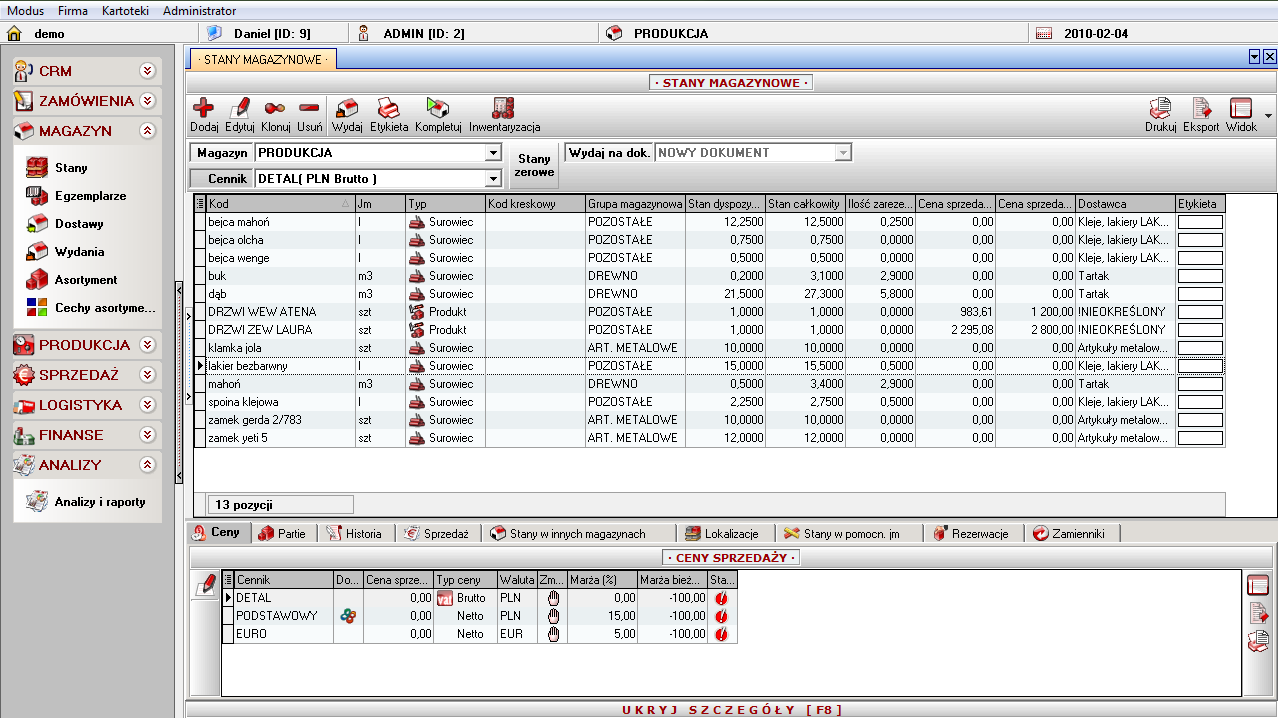Image resolution: width=1278 pixels, height=718 pixels.
Task: Switch to the Partie tab
Action: [x=282, y=534]
